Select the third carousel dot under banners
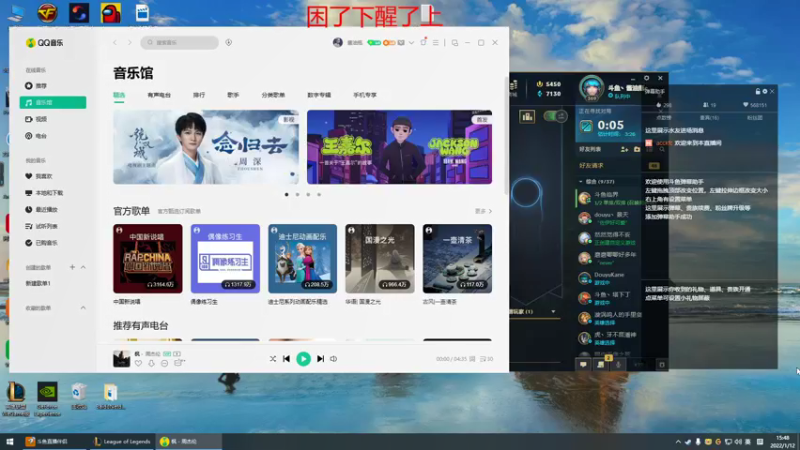The height and width of the screenshot is (450, 800). 308,194
